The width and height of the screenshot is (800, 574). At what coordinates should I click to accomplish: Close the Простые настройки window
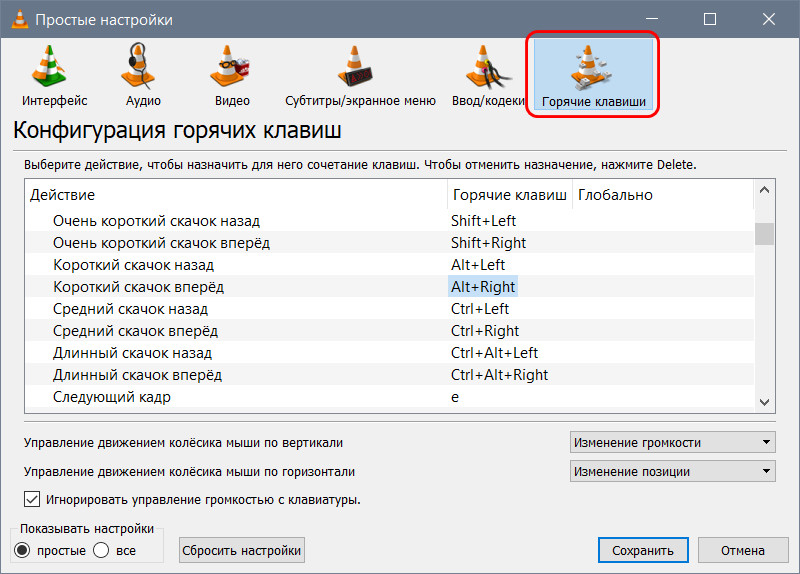pos(769,19)
